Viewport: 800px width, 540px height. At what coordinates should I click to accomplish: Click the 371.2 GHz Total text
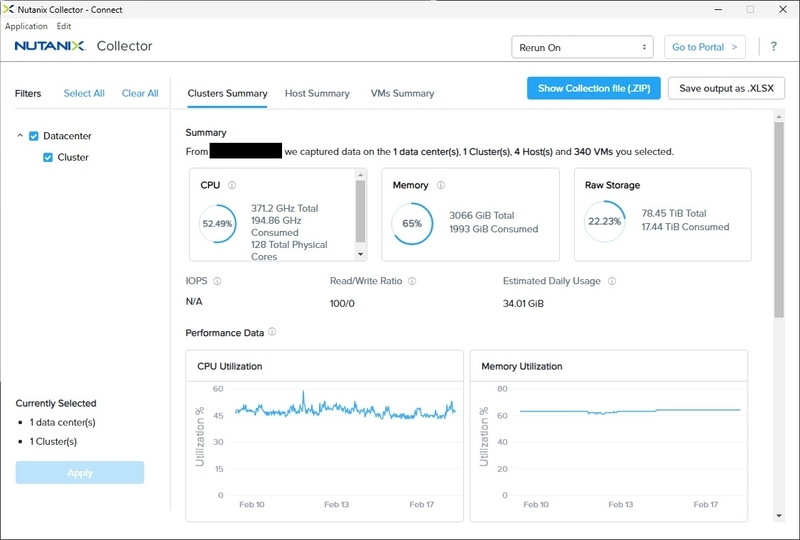(x=284, y=208)
